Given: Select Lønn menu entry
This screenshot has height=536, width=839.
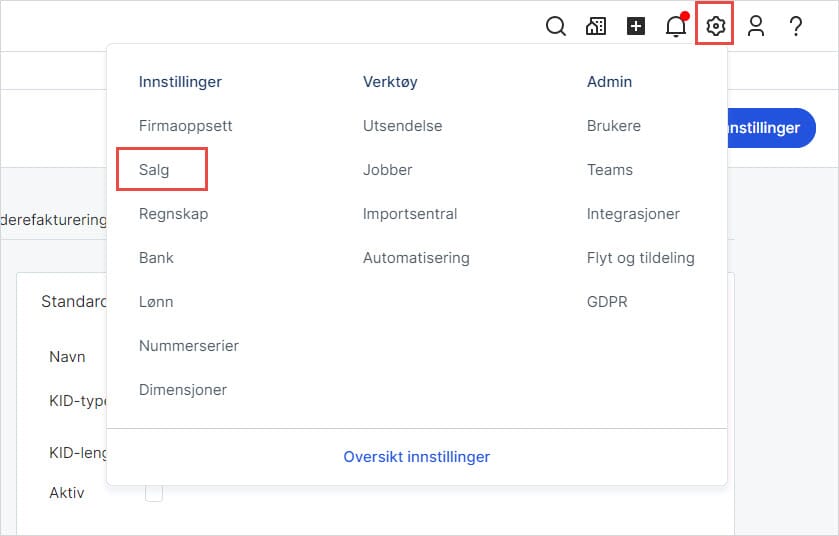Looking at the screenshot, I should [x=156, y=302].
